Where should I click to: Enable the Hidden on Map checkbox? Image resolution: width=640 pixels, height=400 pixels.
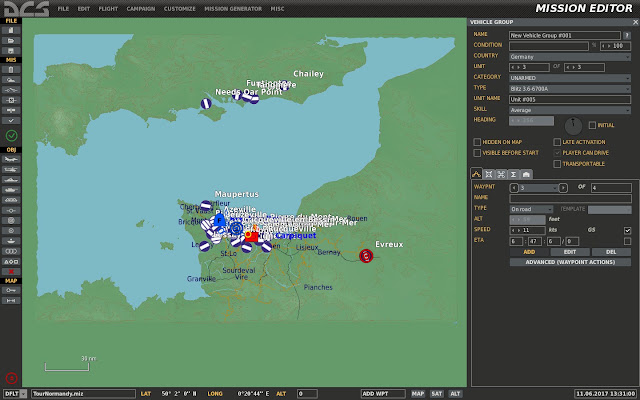477,142
